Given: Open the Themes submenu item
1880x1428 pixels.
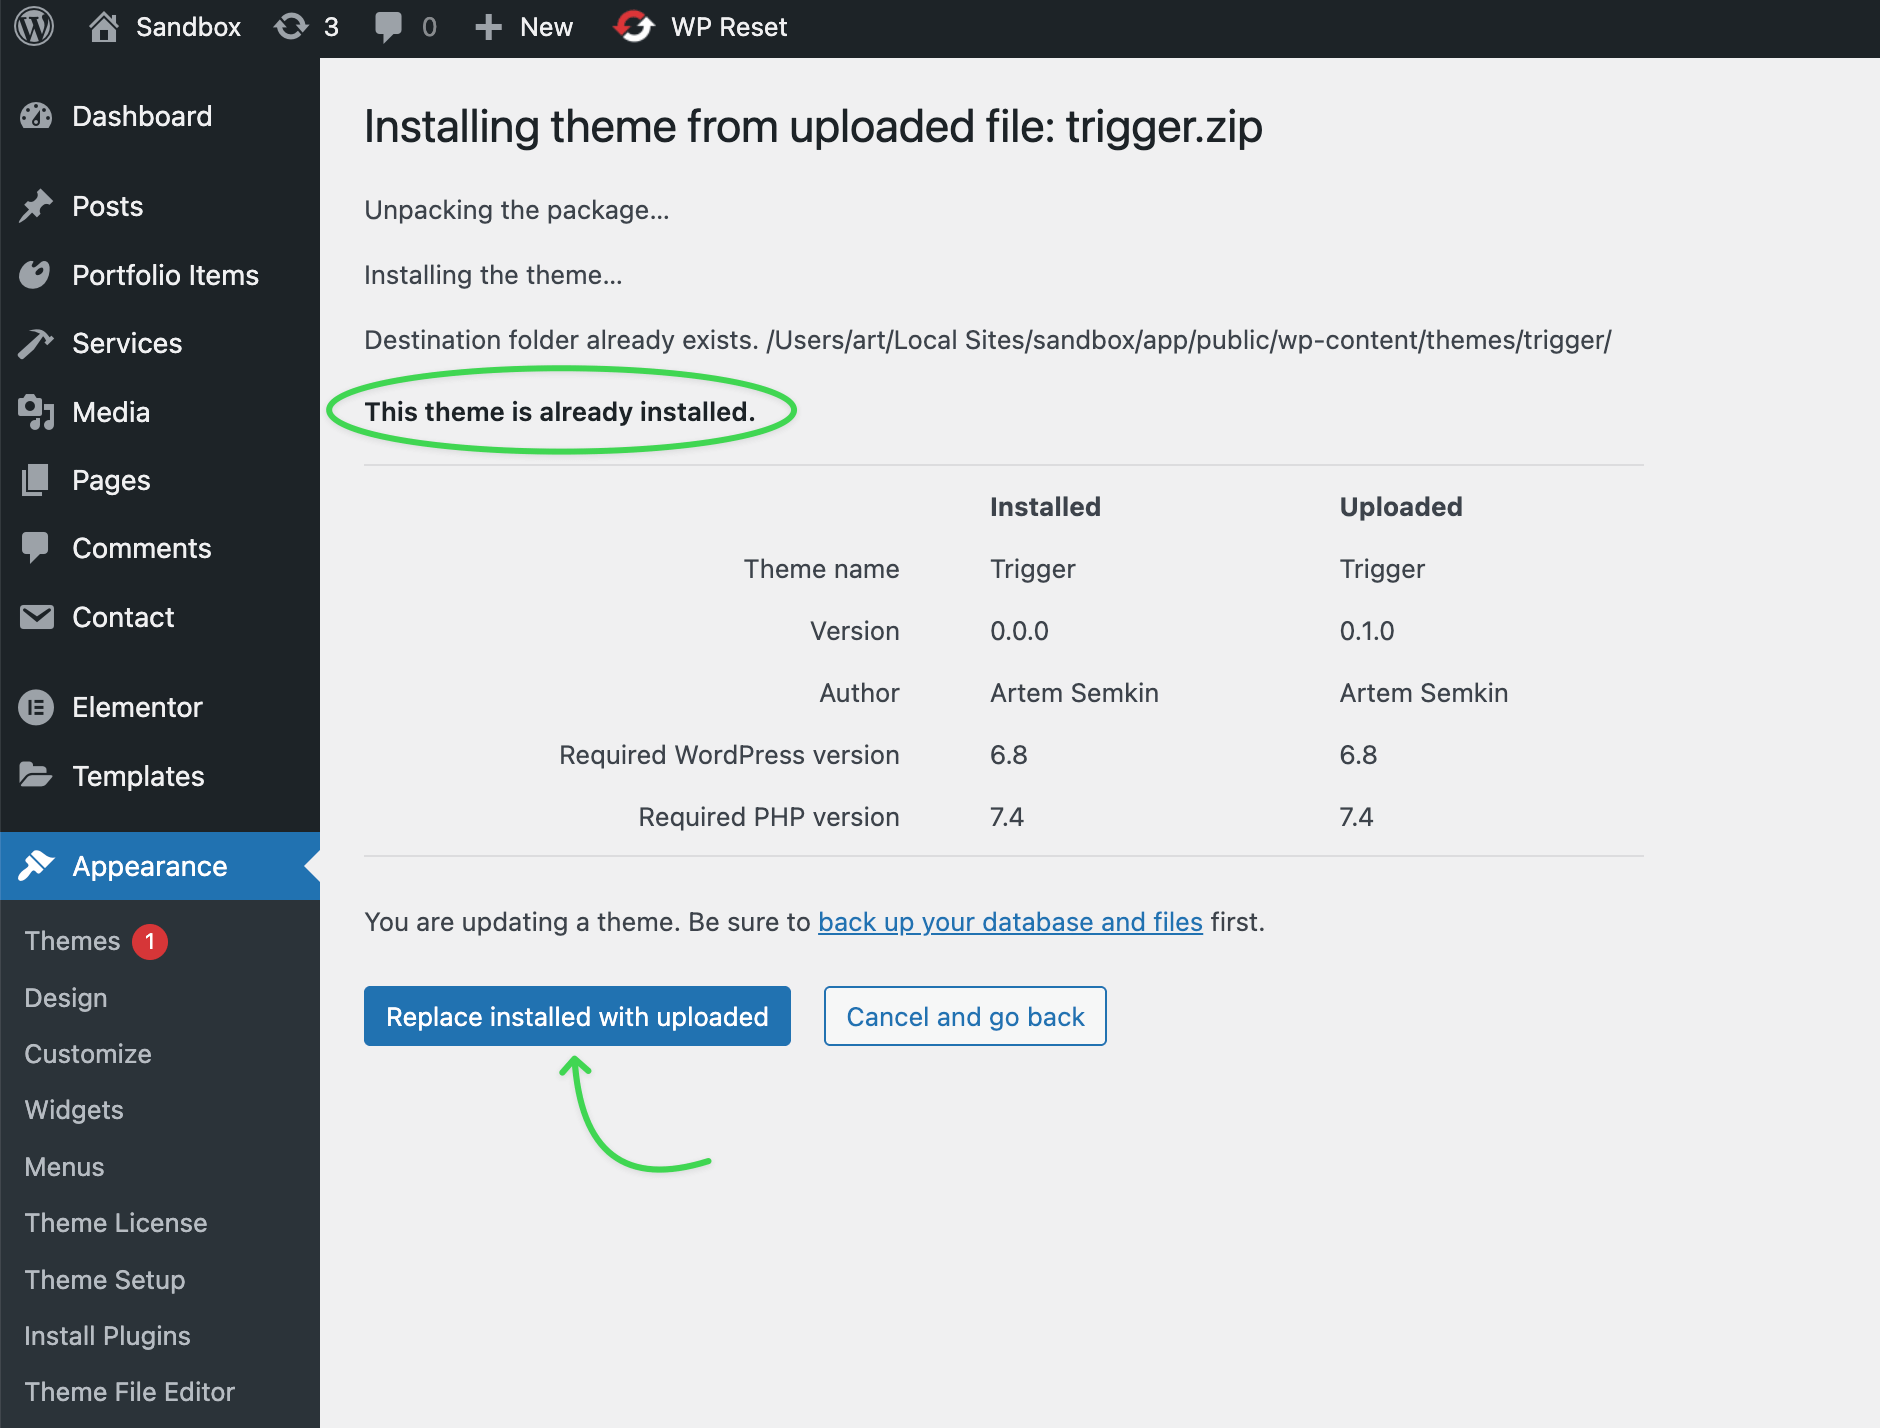Looking at the screenshot, I should point(72,941).
